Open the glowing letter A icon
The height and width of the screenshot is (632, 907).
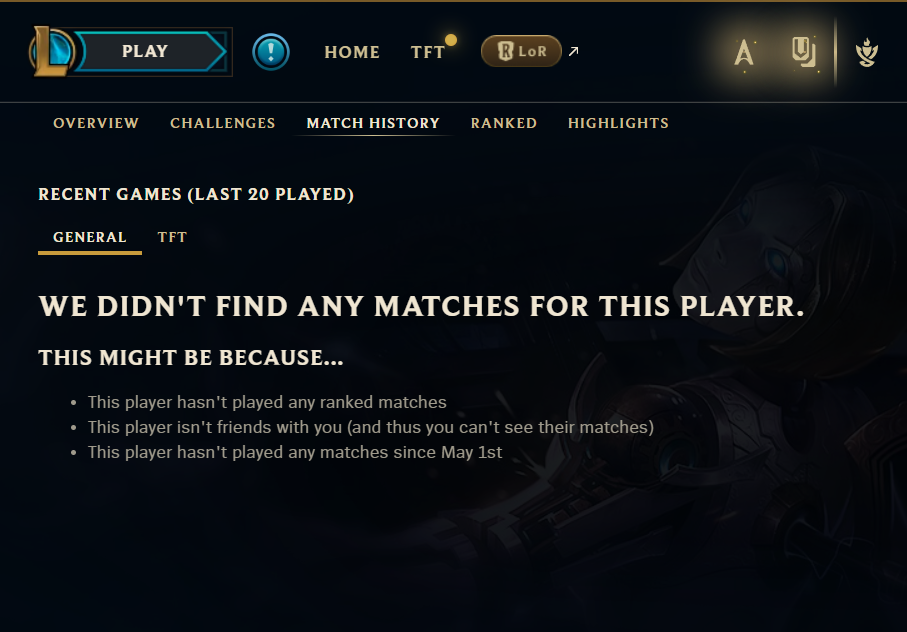[744, 53]
